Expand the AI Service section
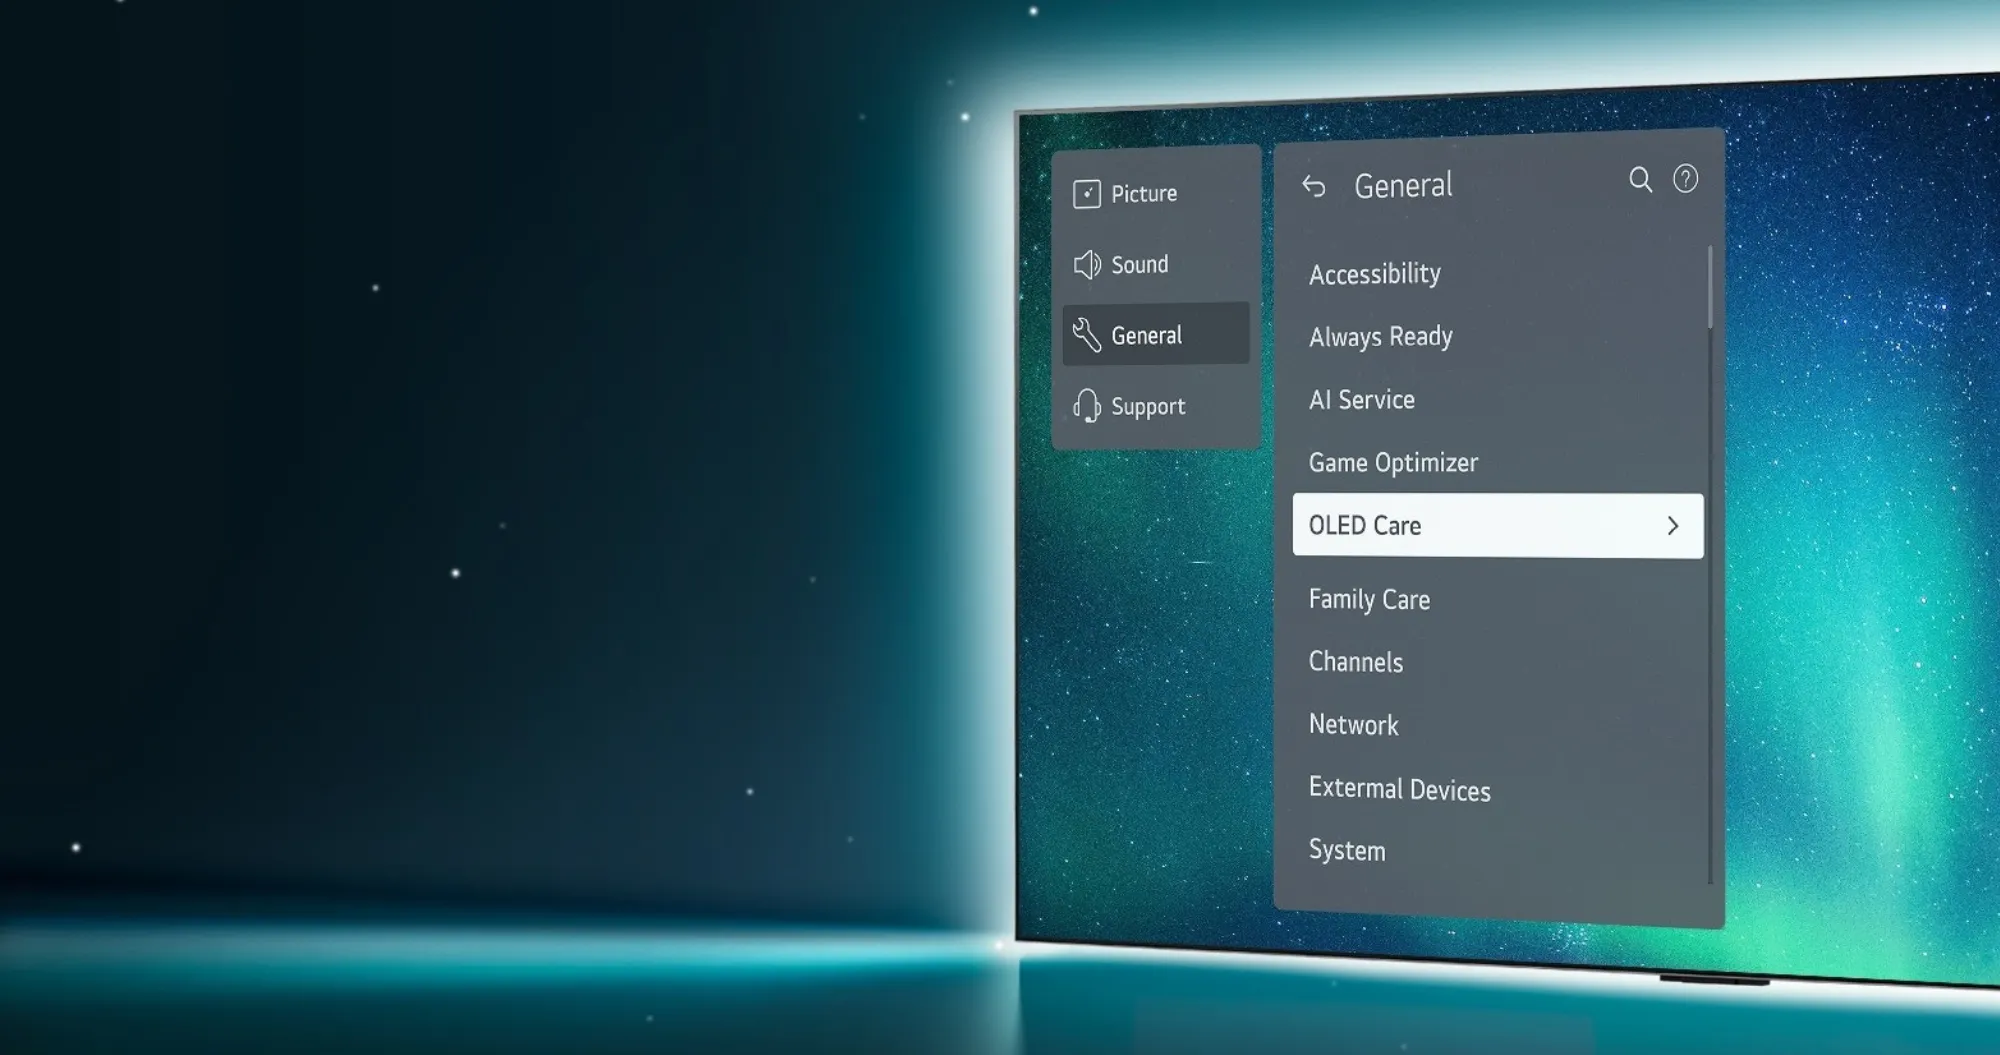Viewport: 2000px width, 1055px height. [x=1360, y=399]
